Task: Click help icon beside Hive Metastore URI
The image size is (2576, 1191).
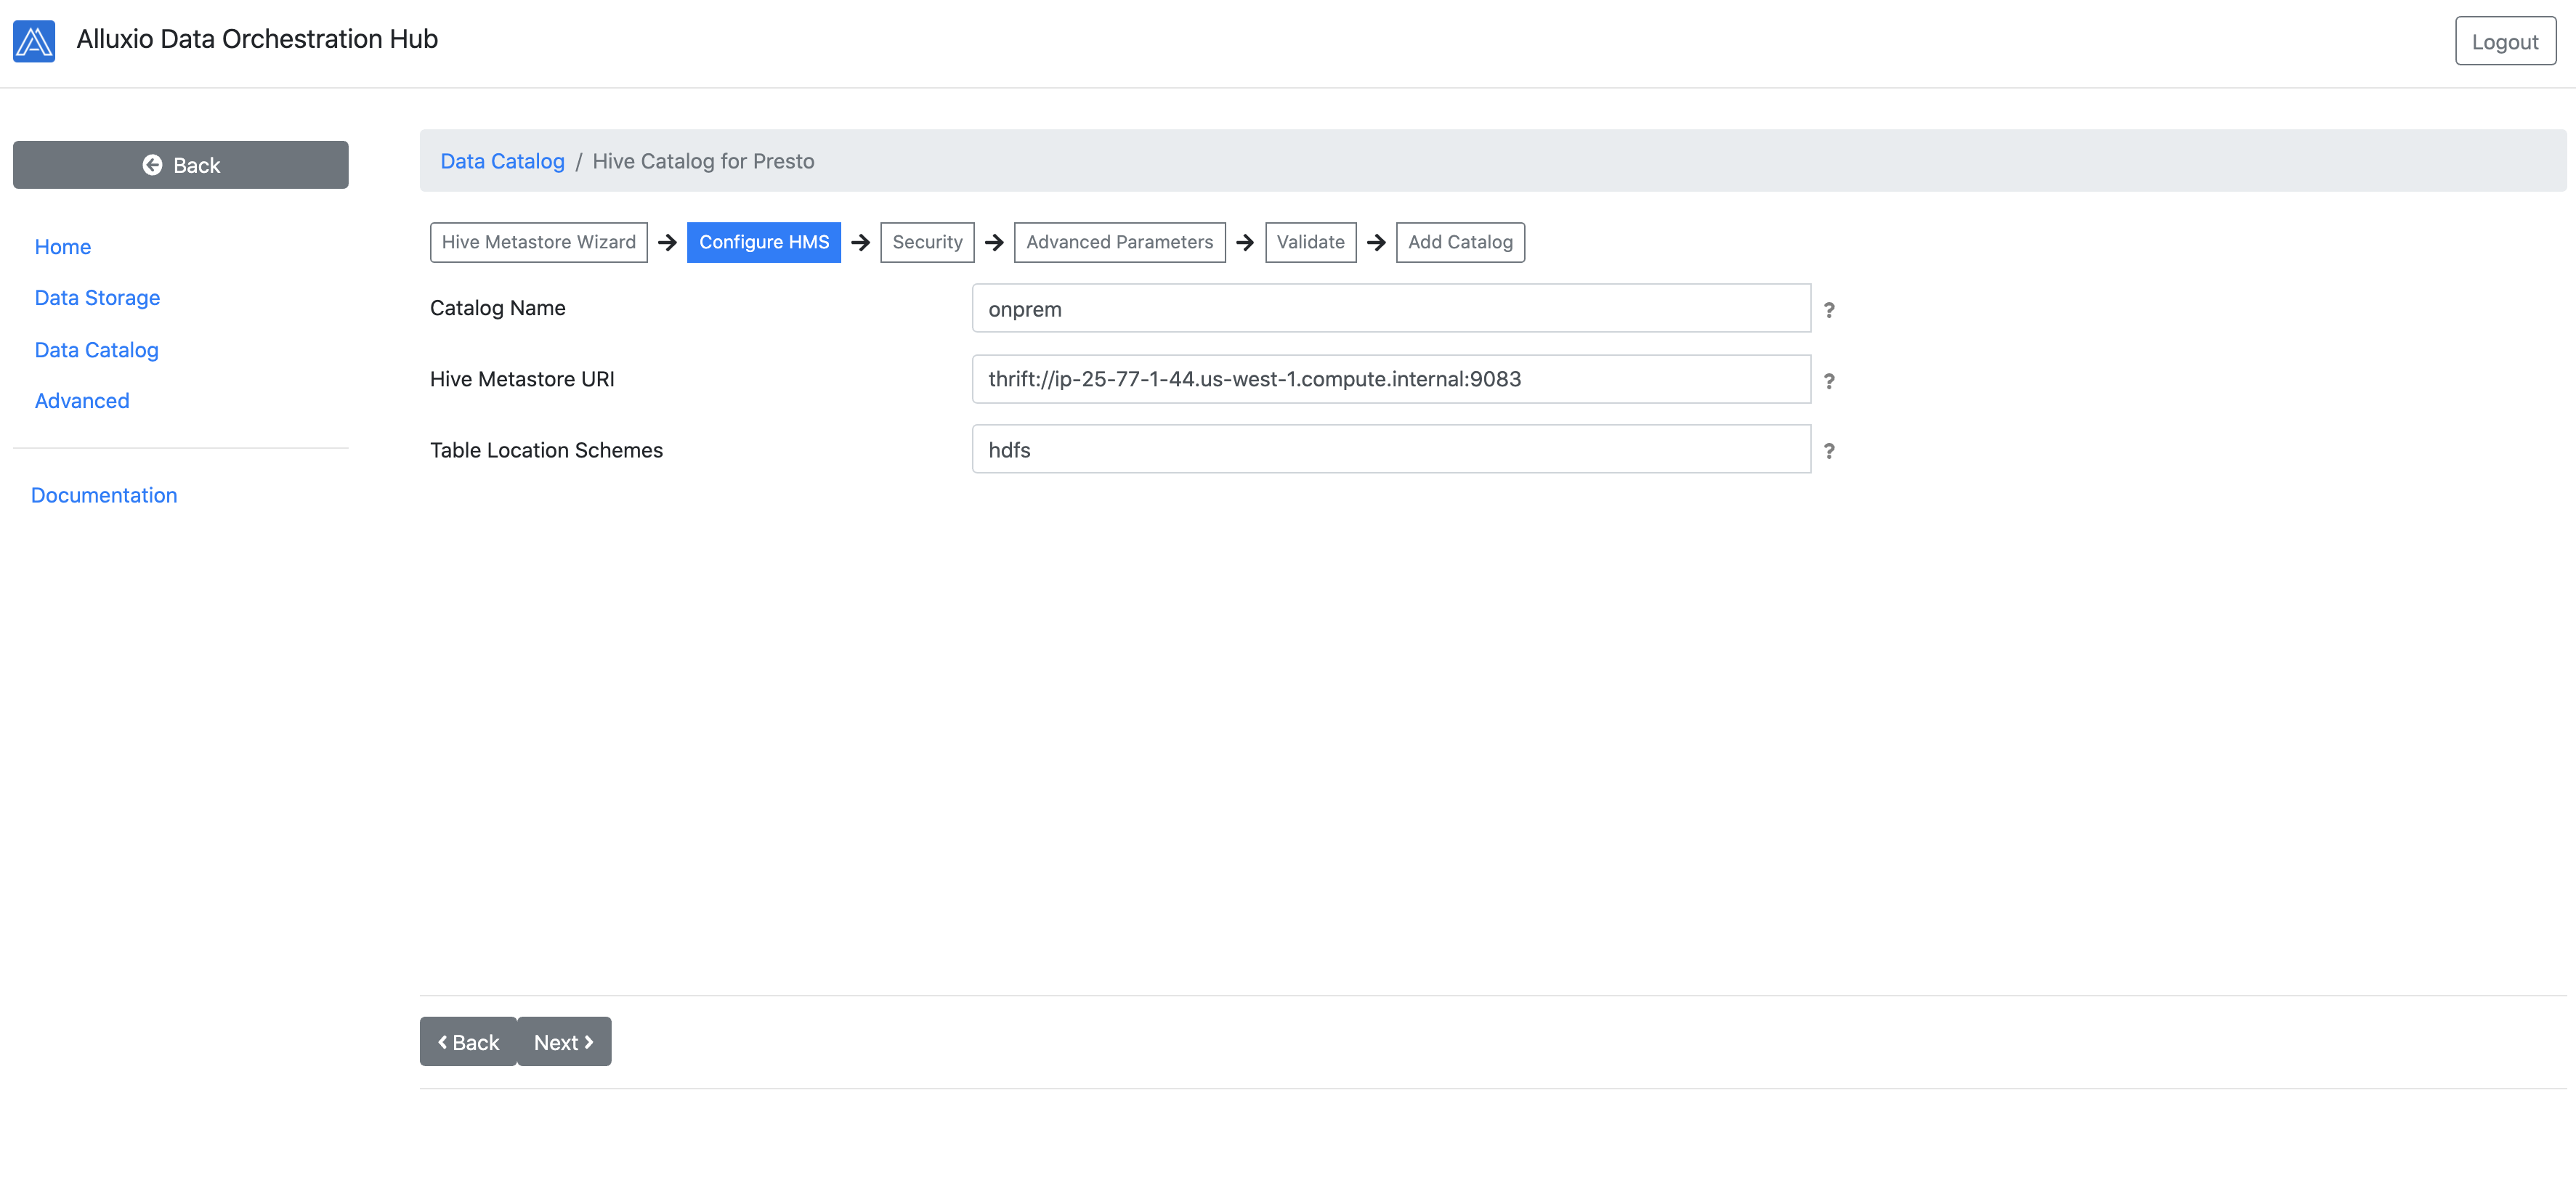Action: coord(1829,381)
